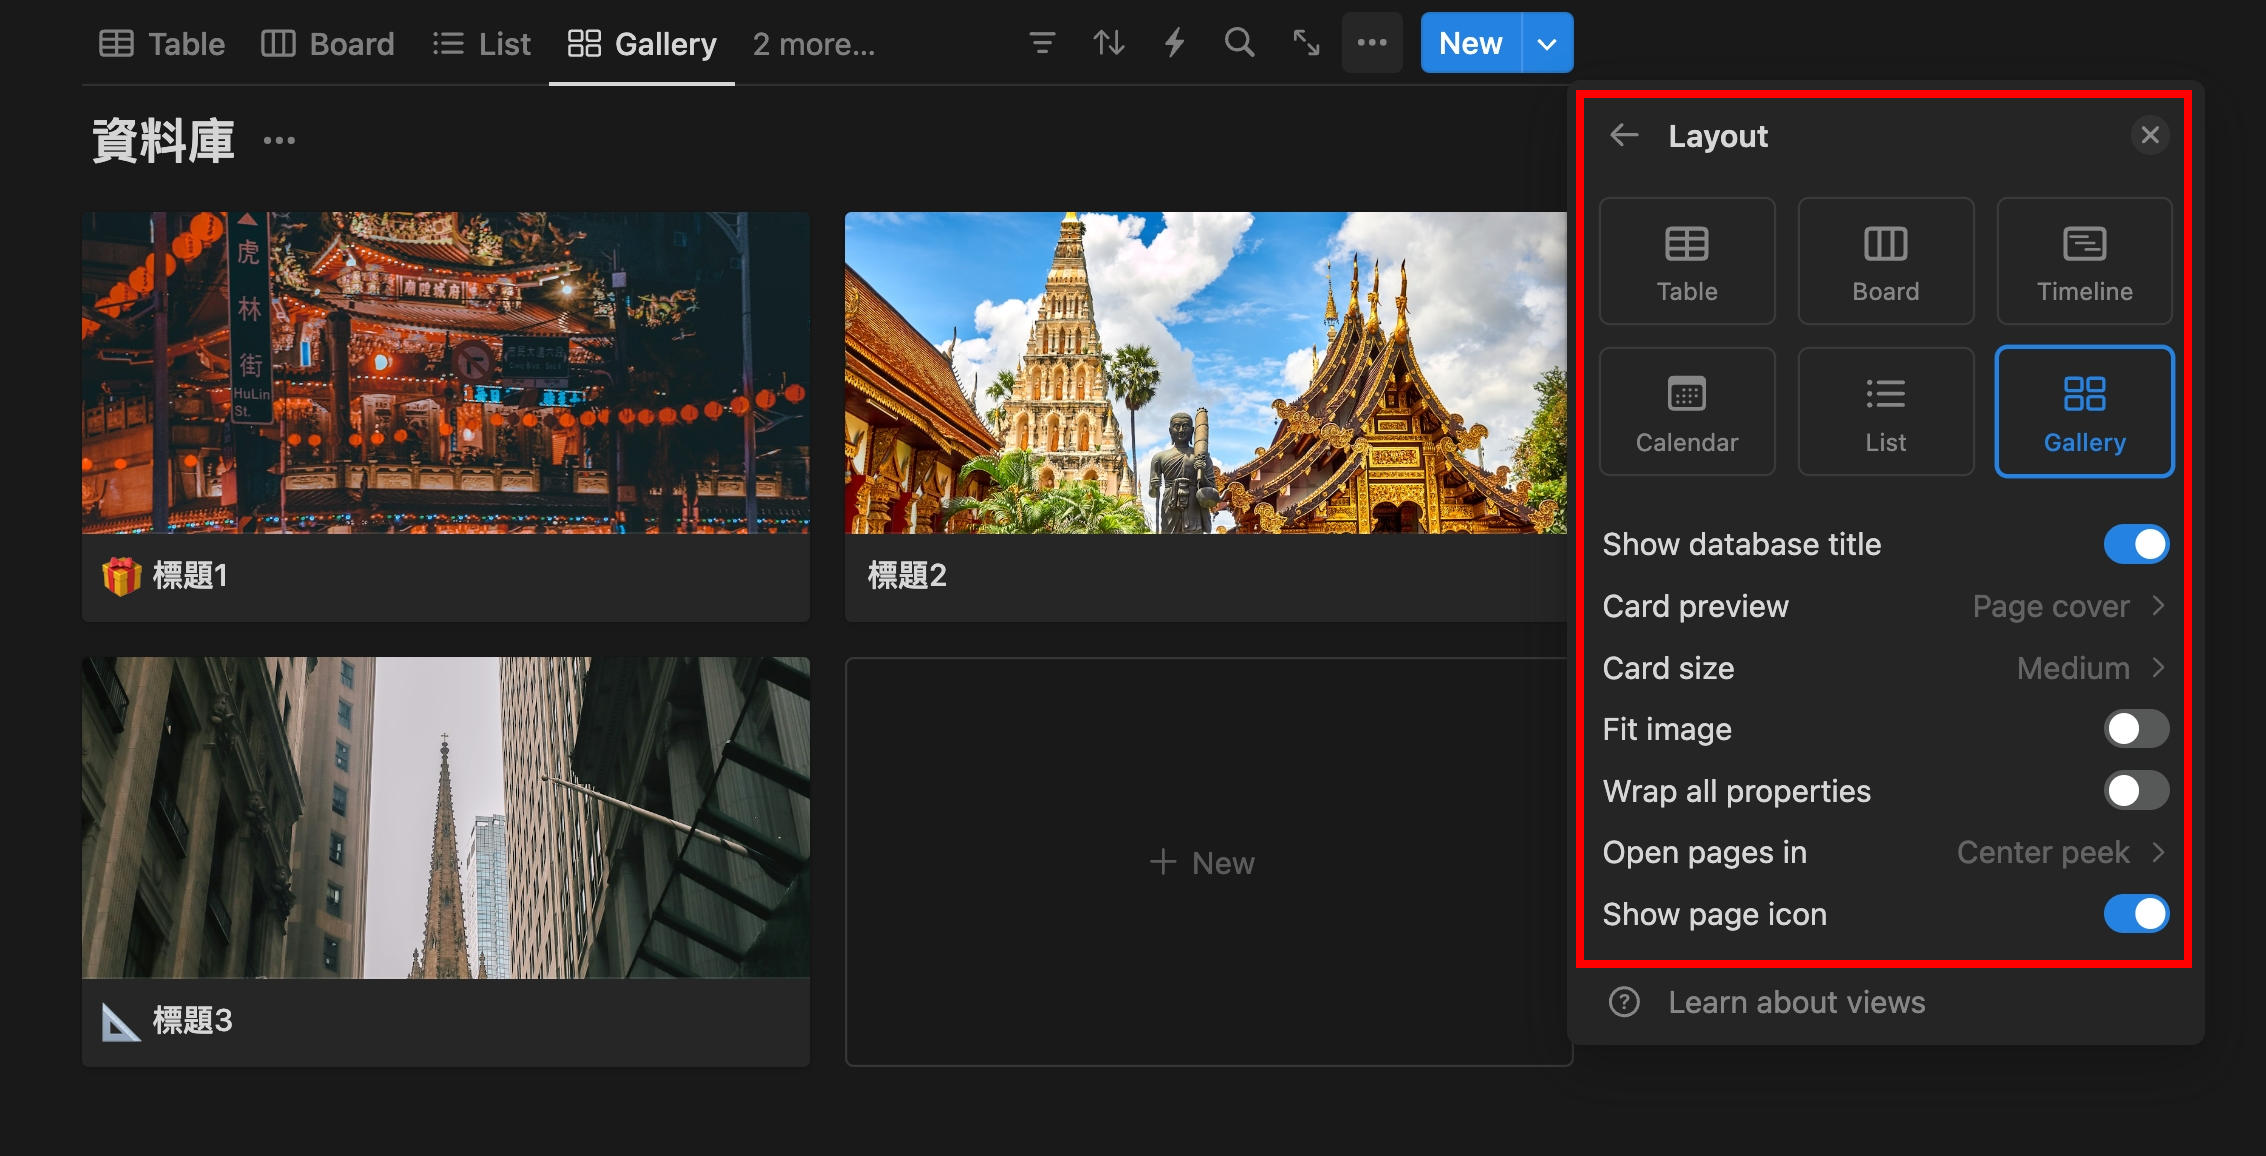Viewport: 2266px width, 1156px height.
Task: Enable the Fit image toggle
Action: click(2135, 729)
